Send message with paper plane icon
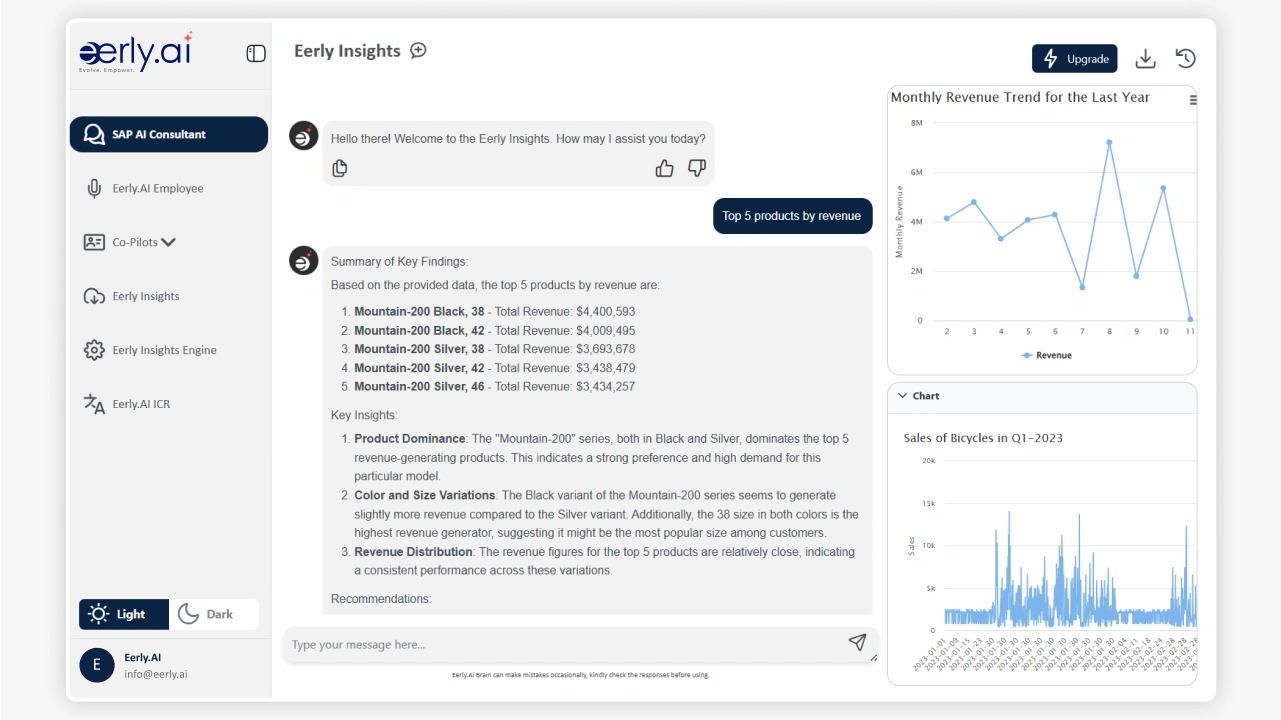1281x720 pixels. point(857,642)
